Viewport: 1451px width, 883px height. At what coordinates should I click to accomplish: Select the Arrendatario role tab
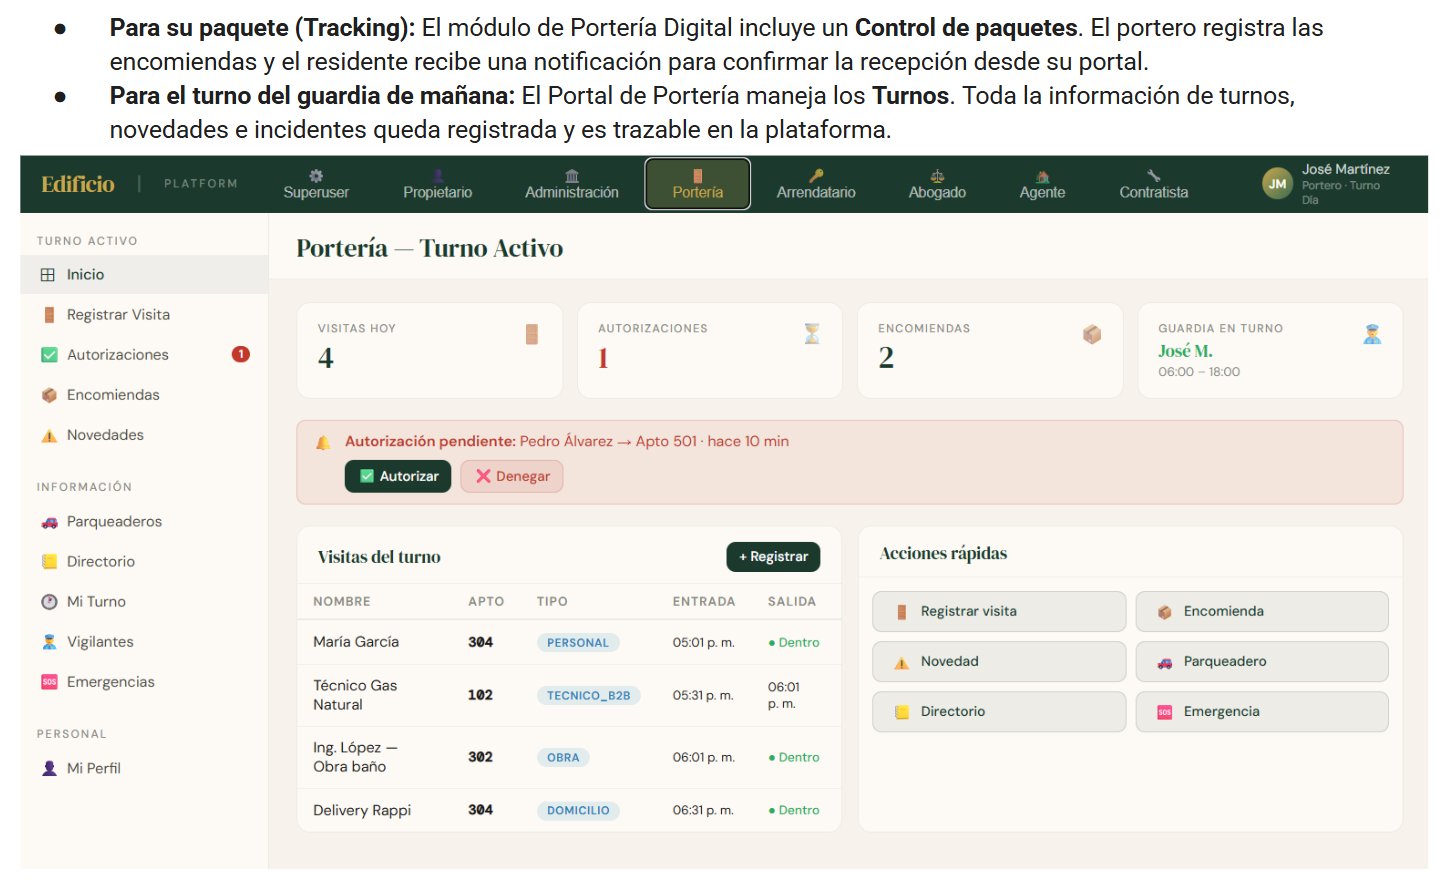816,184
